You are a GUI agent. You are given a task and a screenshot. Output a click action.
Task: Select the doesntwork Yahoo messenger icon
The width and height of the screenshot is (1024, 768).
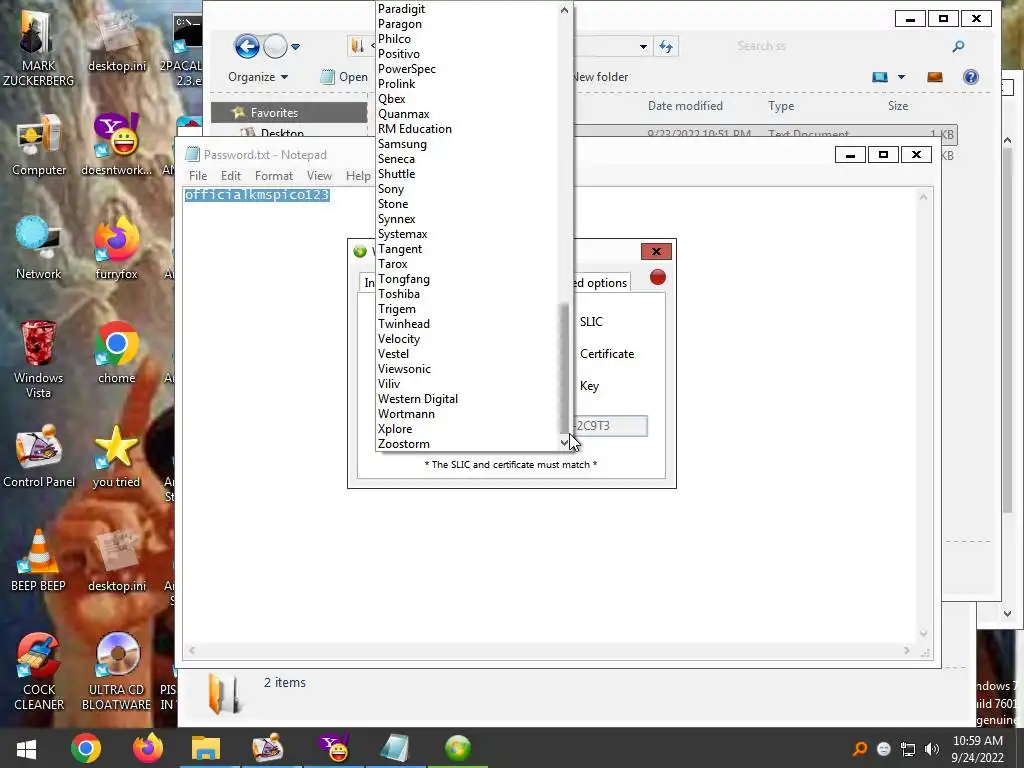tap(116, 145)
